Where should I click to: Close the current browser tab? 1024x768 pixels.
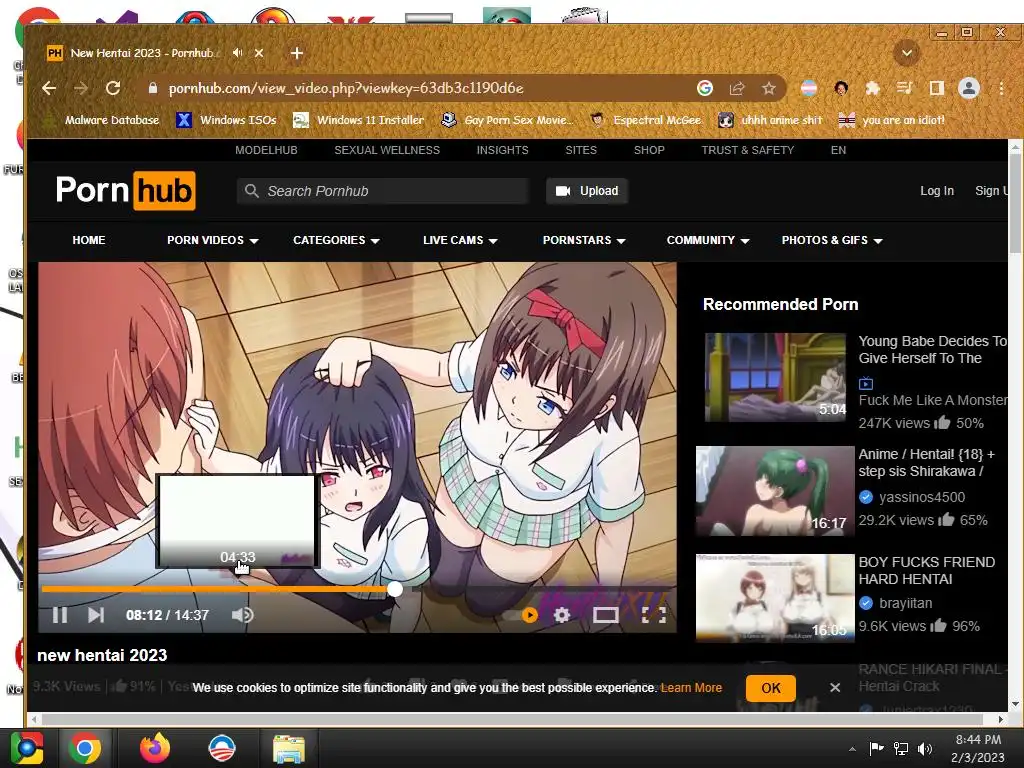tap(259, 53)
